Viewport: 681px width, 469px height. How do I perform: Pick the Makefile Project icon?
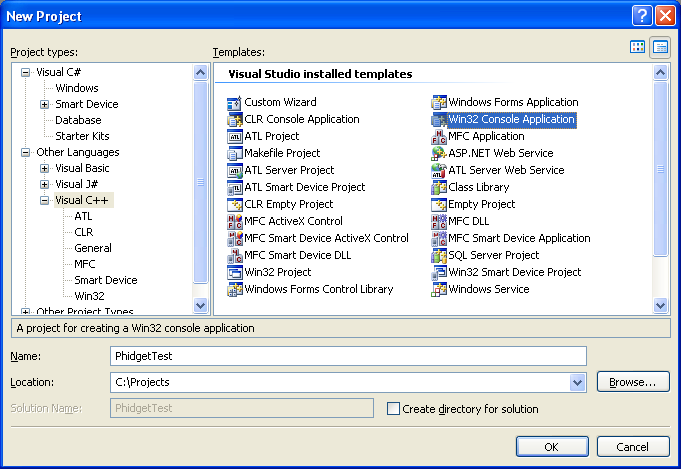(x=235, y=154)
